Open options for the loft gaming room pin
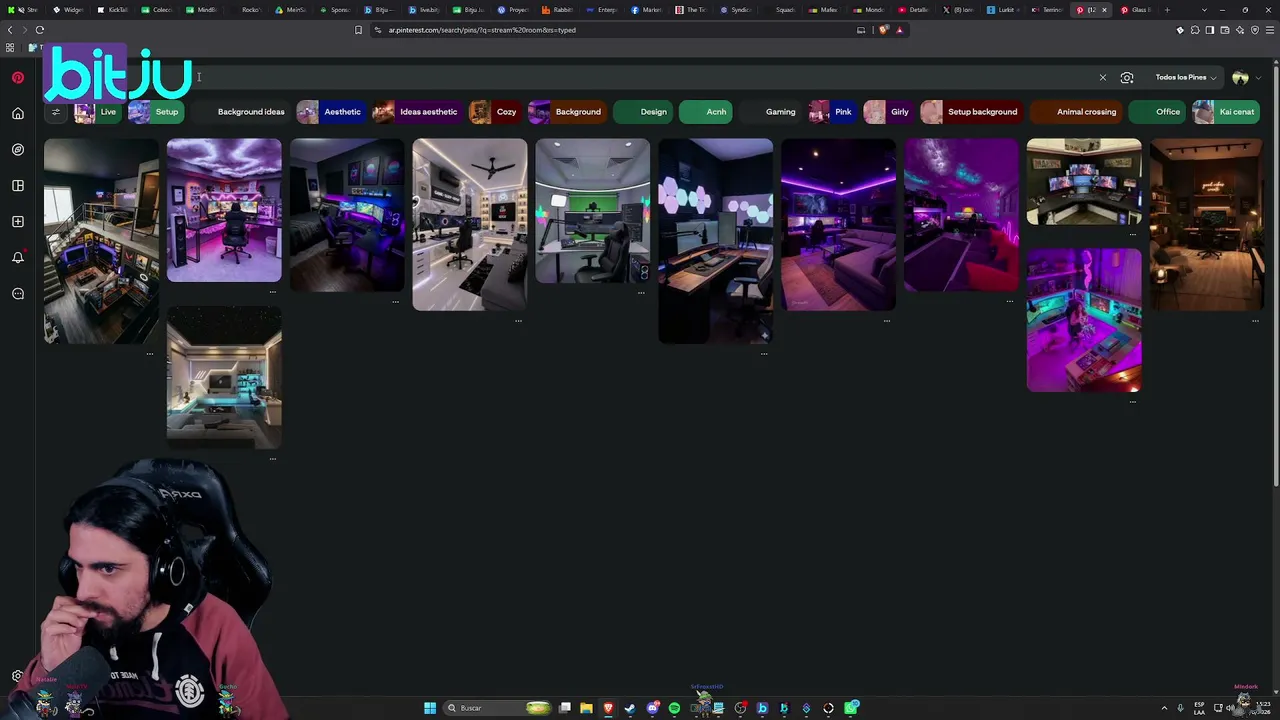This screenshot has height=720, width=1280. click(x=150, y=354)
